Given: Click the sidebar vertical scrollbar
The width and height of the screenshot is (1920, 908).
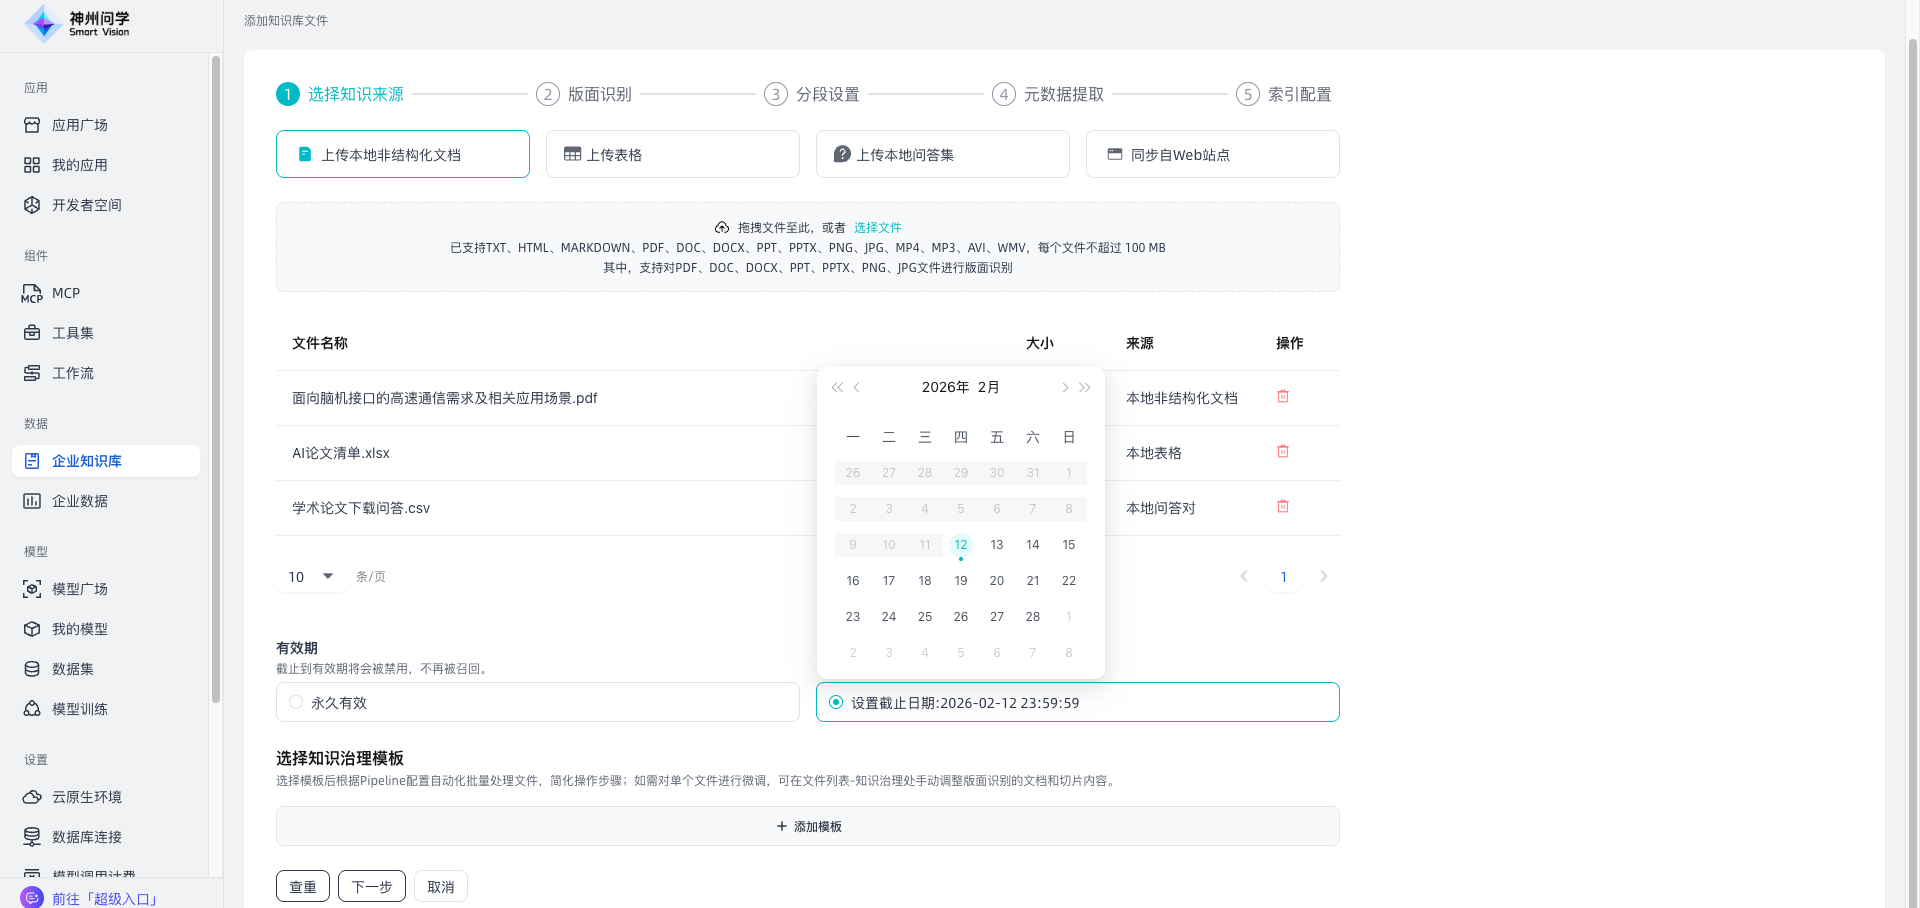Looking at the screenshot, I should pyautogui.click(x=216, y=380).
